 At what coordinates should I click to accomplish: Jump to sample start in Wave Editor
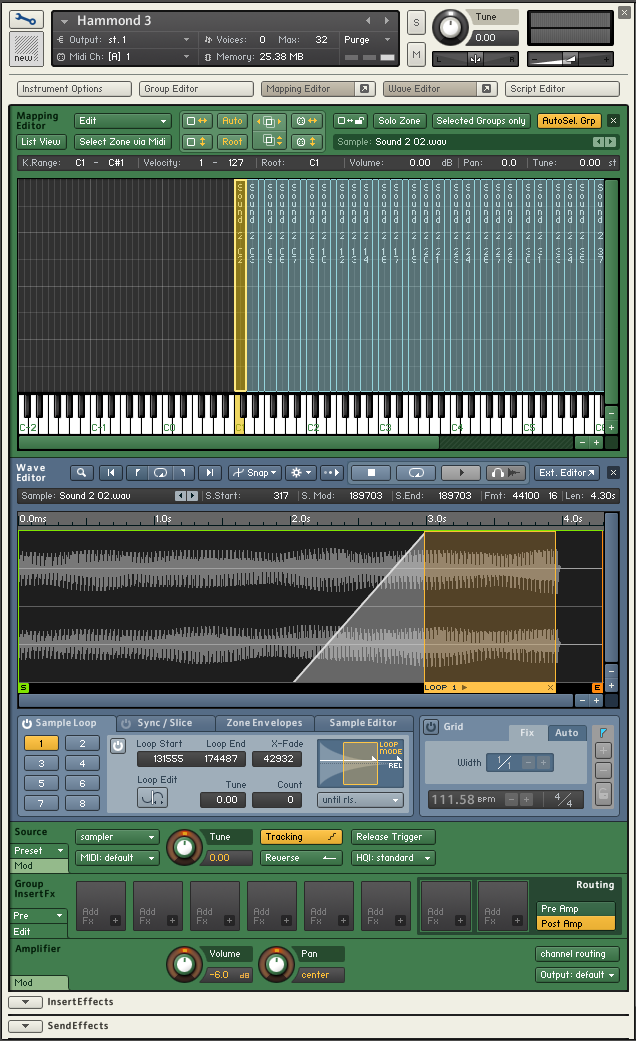[x=111, y=473]
